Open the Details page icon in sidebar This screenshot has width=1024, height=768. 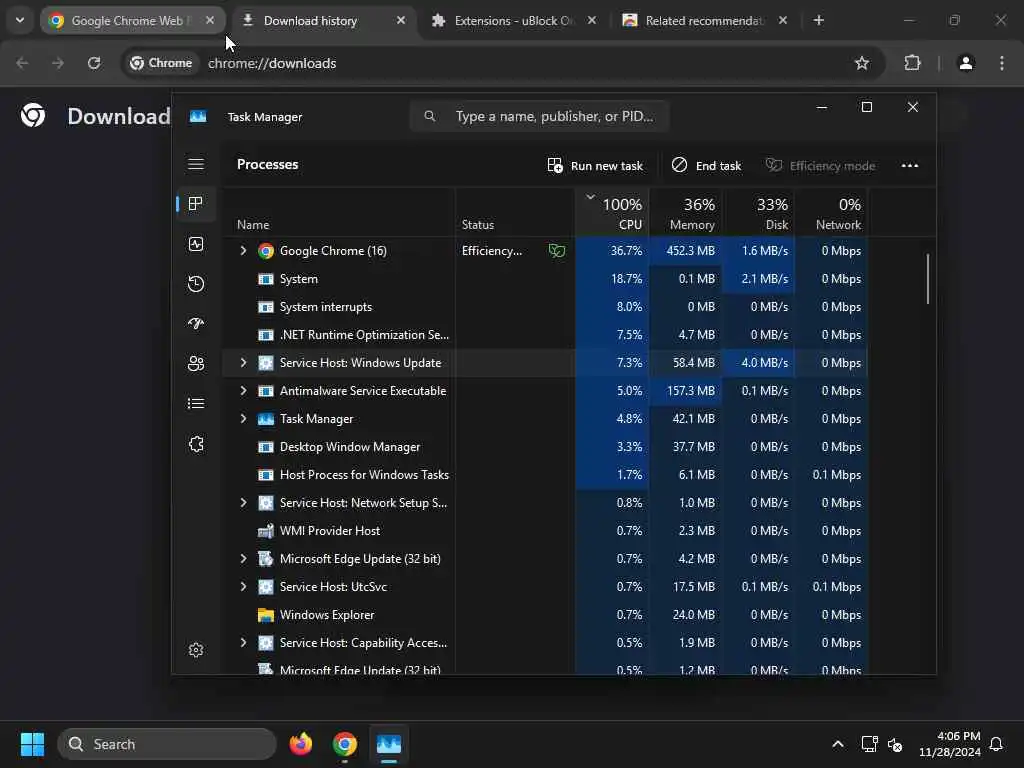196,404
